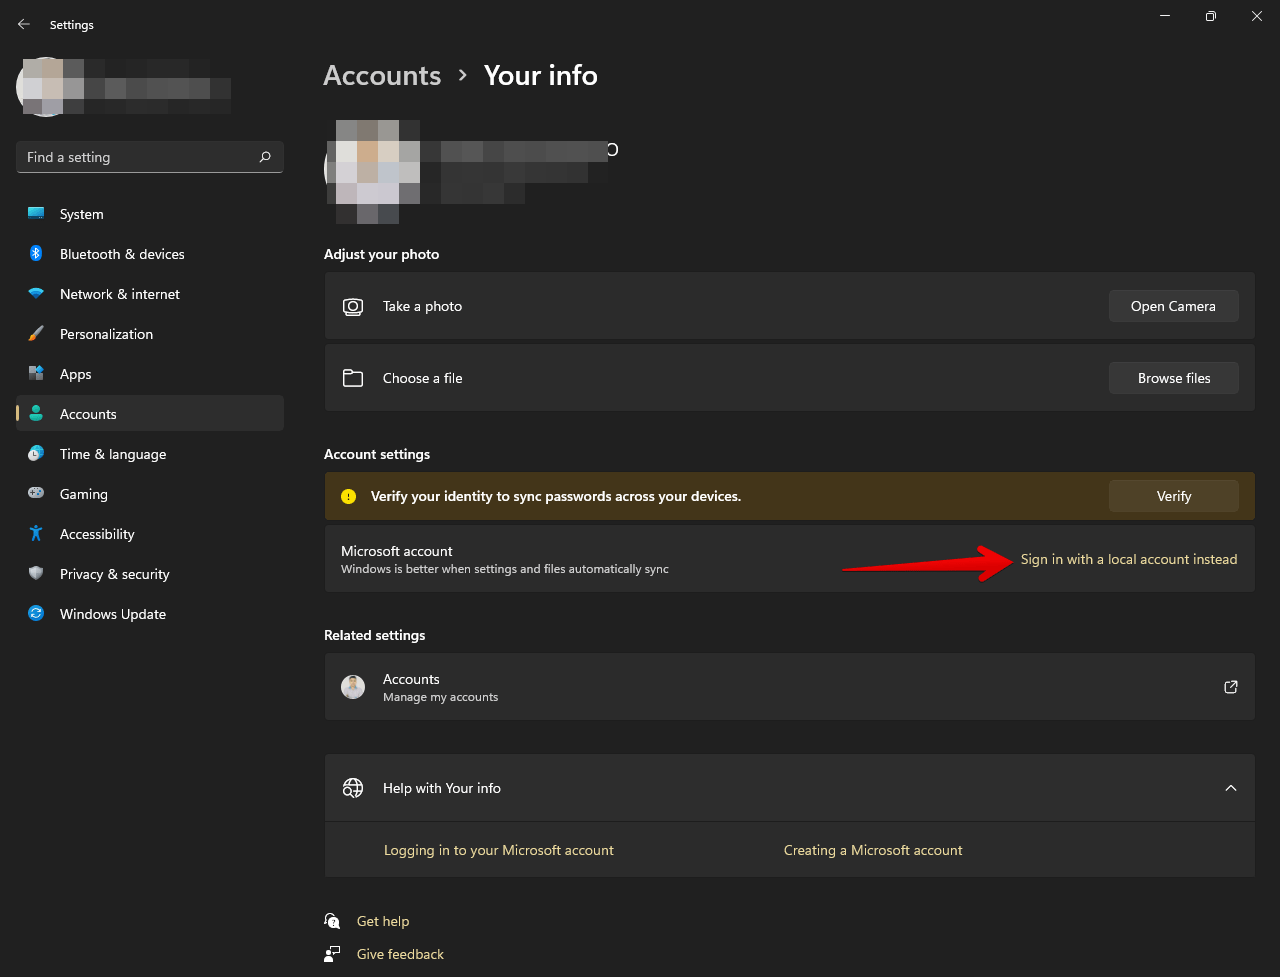Click the System monitor icon
Viewport: 1280px width, 977px height.
pos(36,214)
